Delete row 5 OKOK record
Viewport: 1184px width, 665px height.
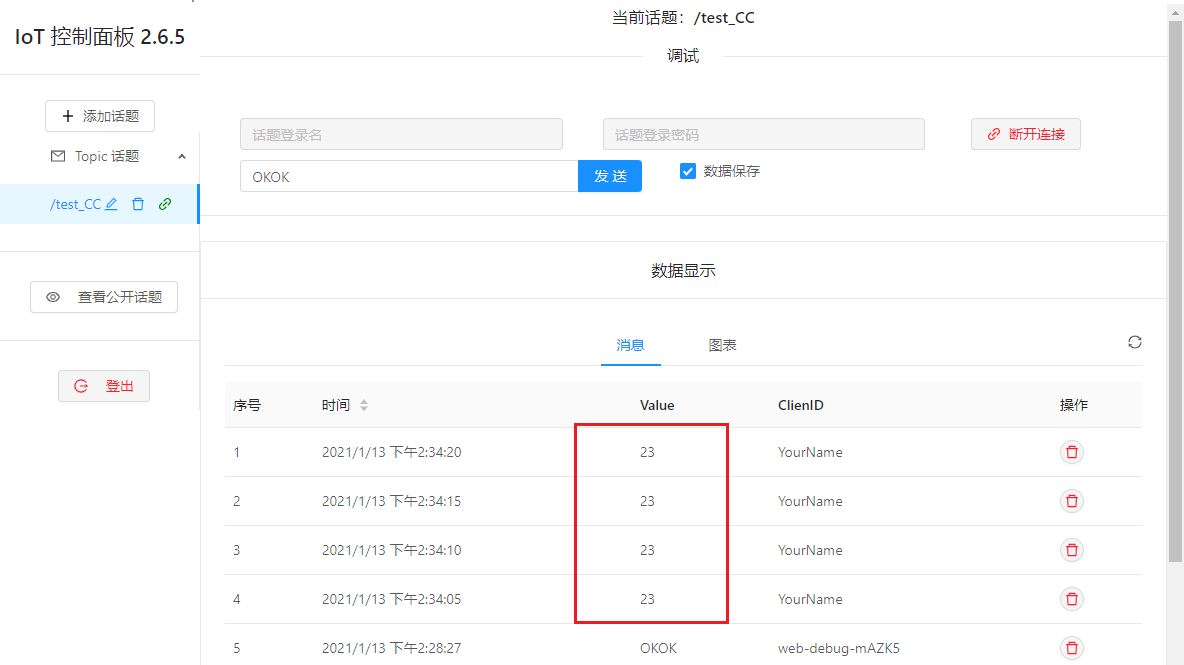(1071, 648)
